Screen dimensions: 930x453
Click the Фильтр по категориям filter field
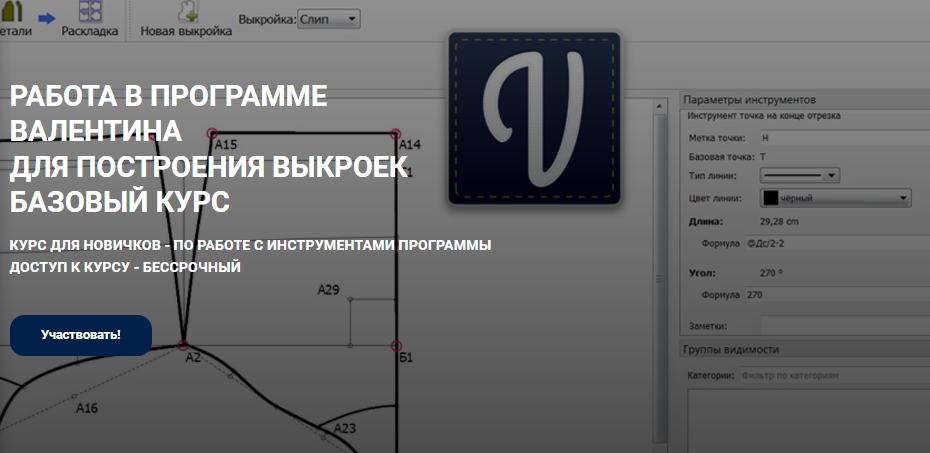pyautogui.click(x=835, y=375)
